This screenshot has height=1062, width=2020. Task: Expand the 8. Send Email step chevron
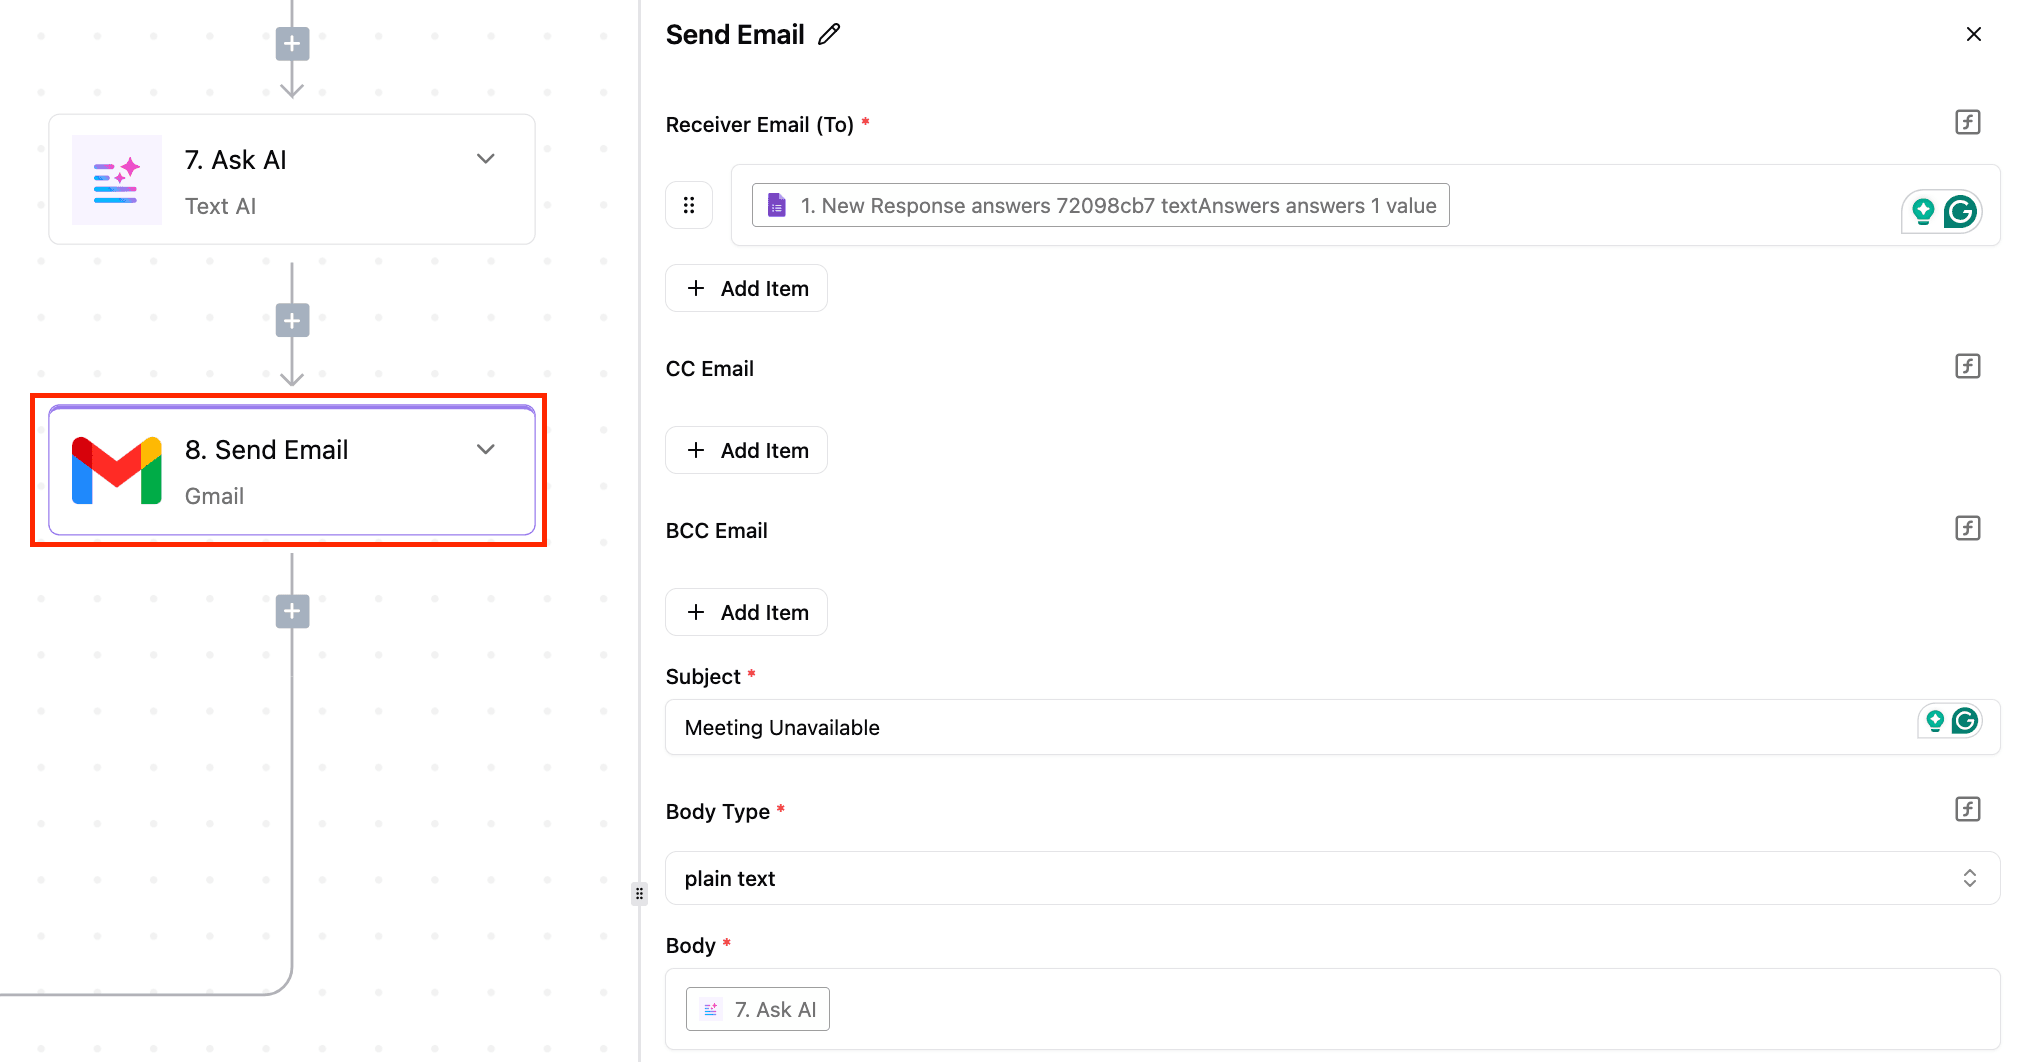point(486,449)
